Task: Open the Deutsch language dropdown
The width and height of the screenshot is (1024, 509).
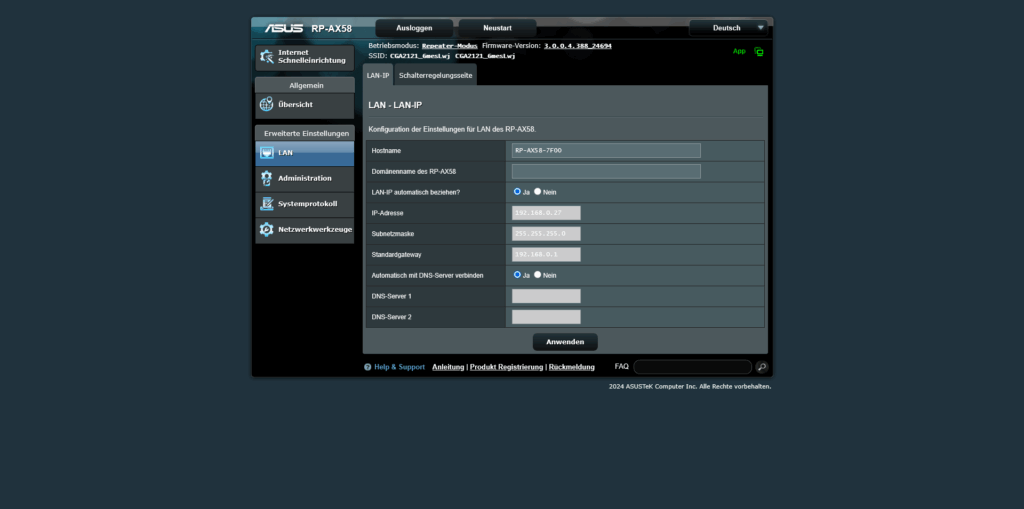Action: (x=731, y=28)
